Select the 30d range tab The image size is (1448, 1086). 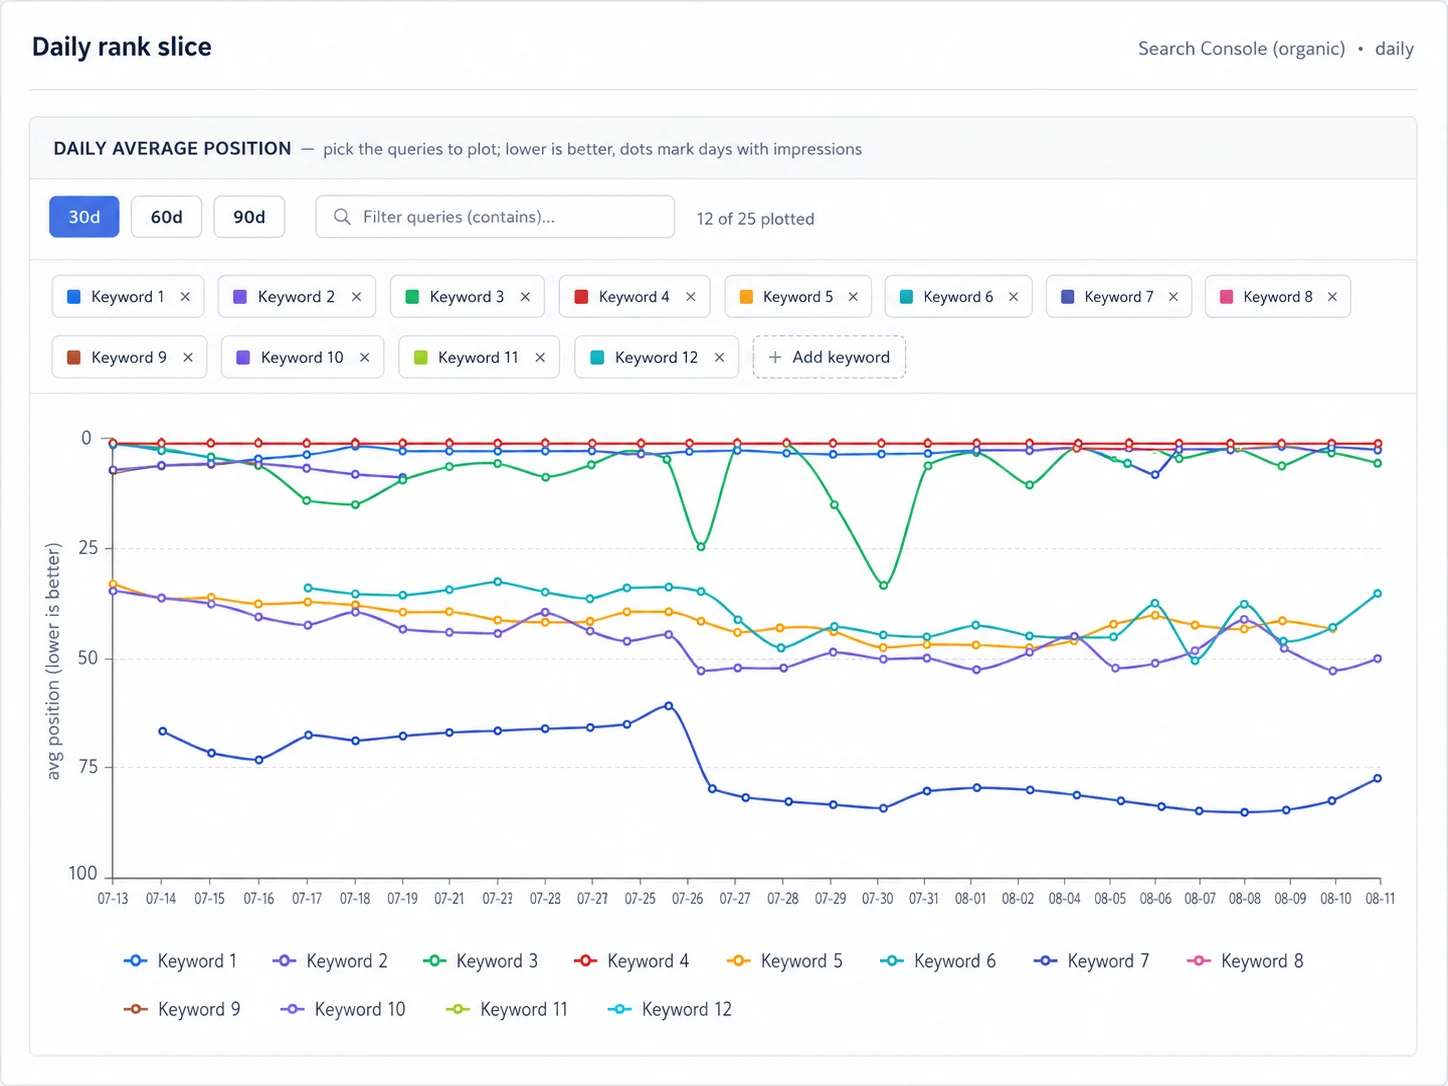click(x=84, y=217)
